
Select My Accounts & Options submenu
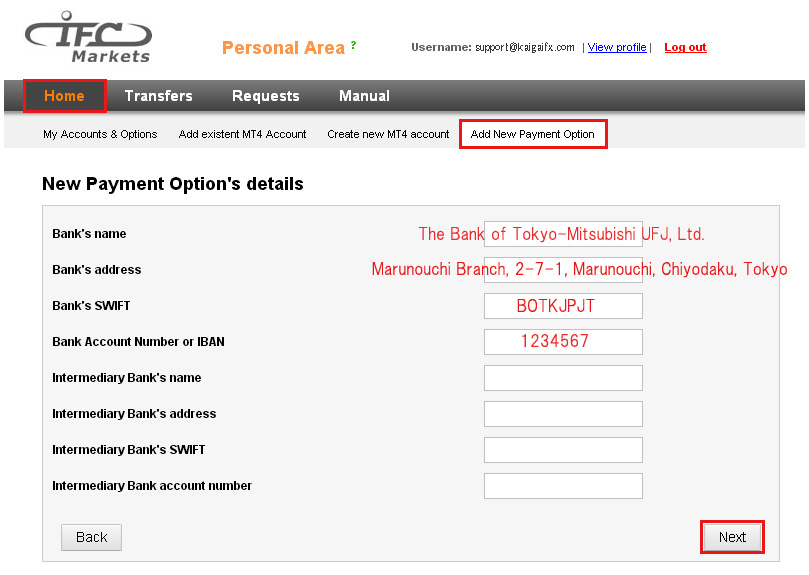click(x=100, y=134)
